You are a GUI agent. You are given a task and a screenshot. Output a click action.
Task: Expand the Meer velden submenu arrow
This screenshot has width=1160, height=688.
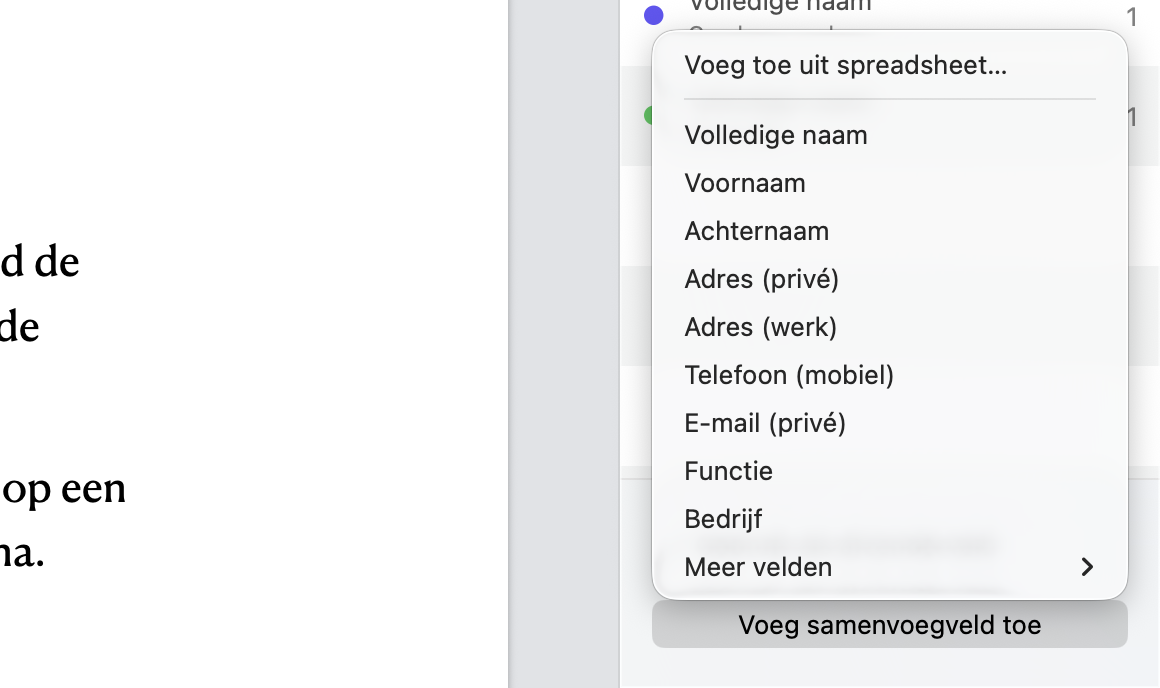point(1087,567)
